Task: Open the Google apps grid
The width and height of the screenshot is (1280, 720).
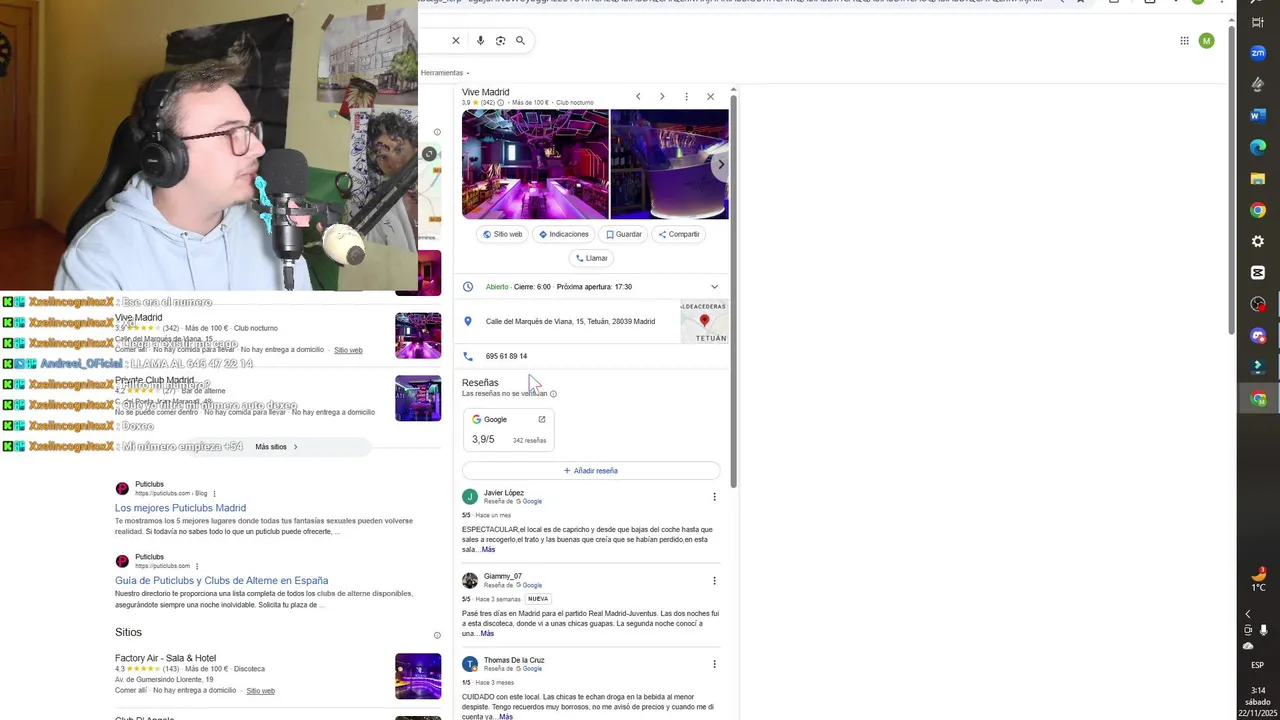Action: coord(1184,41)
